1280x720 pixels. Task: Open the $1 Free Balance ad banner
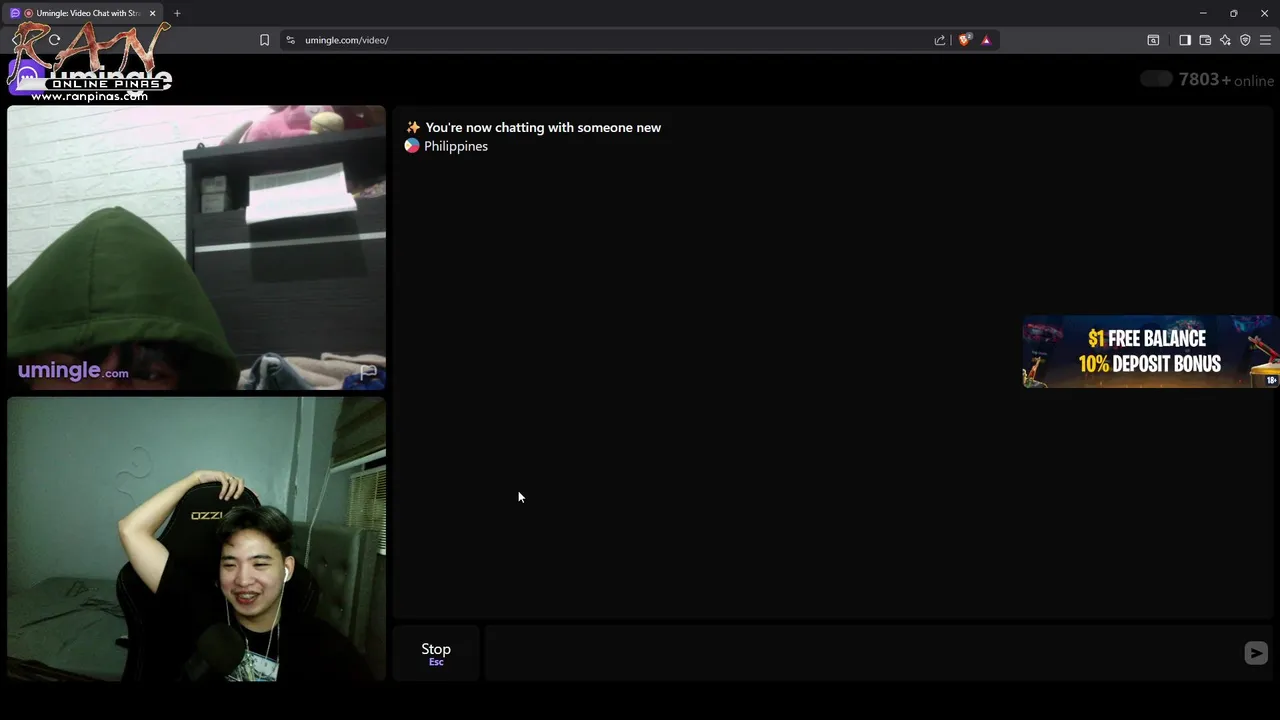1150,351
